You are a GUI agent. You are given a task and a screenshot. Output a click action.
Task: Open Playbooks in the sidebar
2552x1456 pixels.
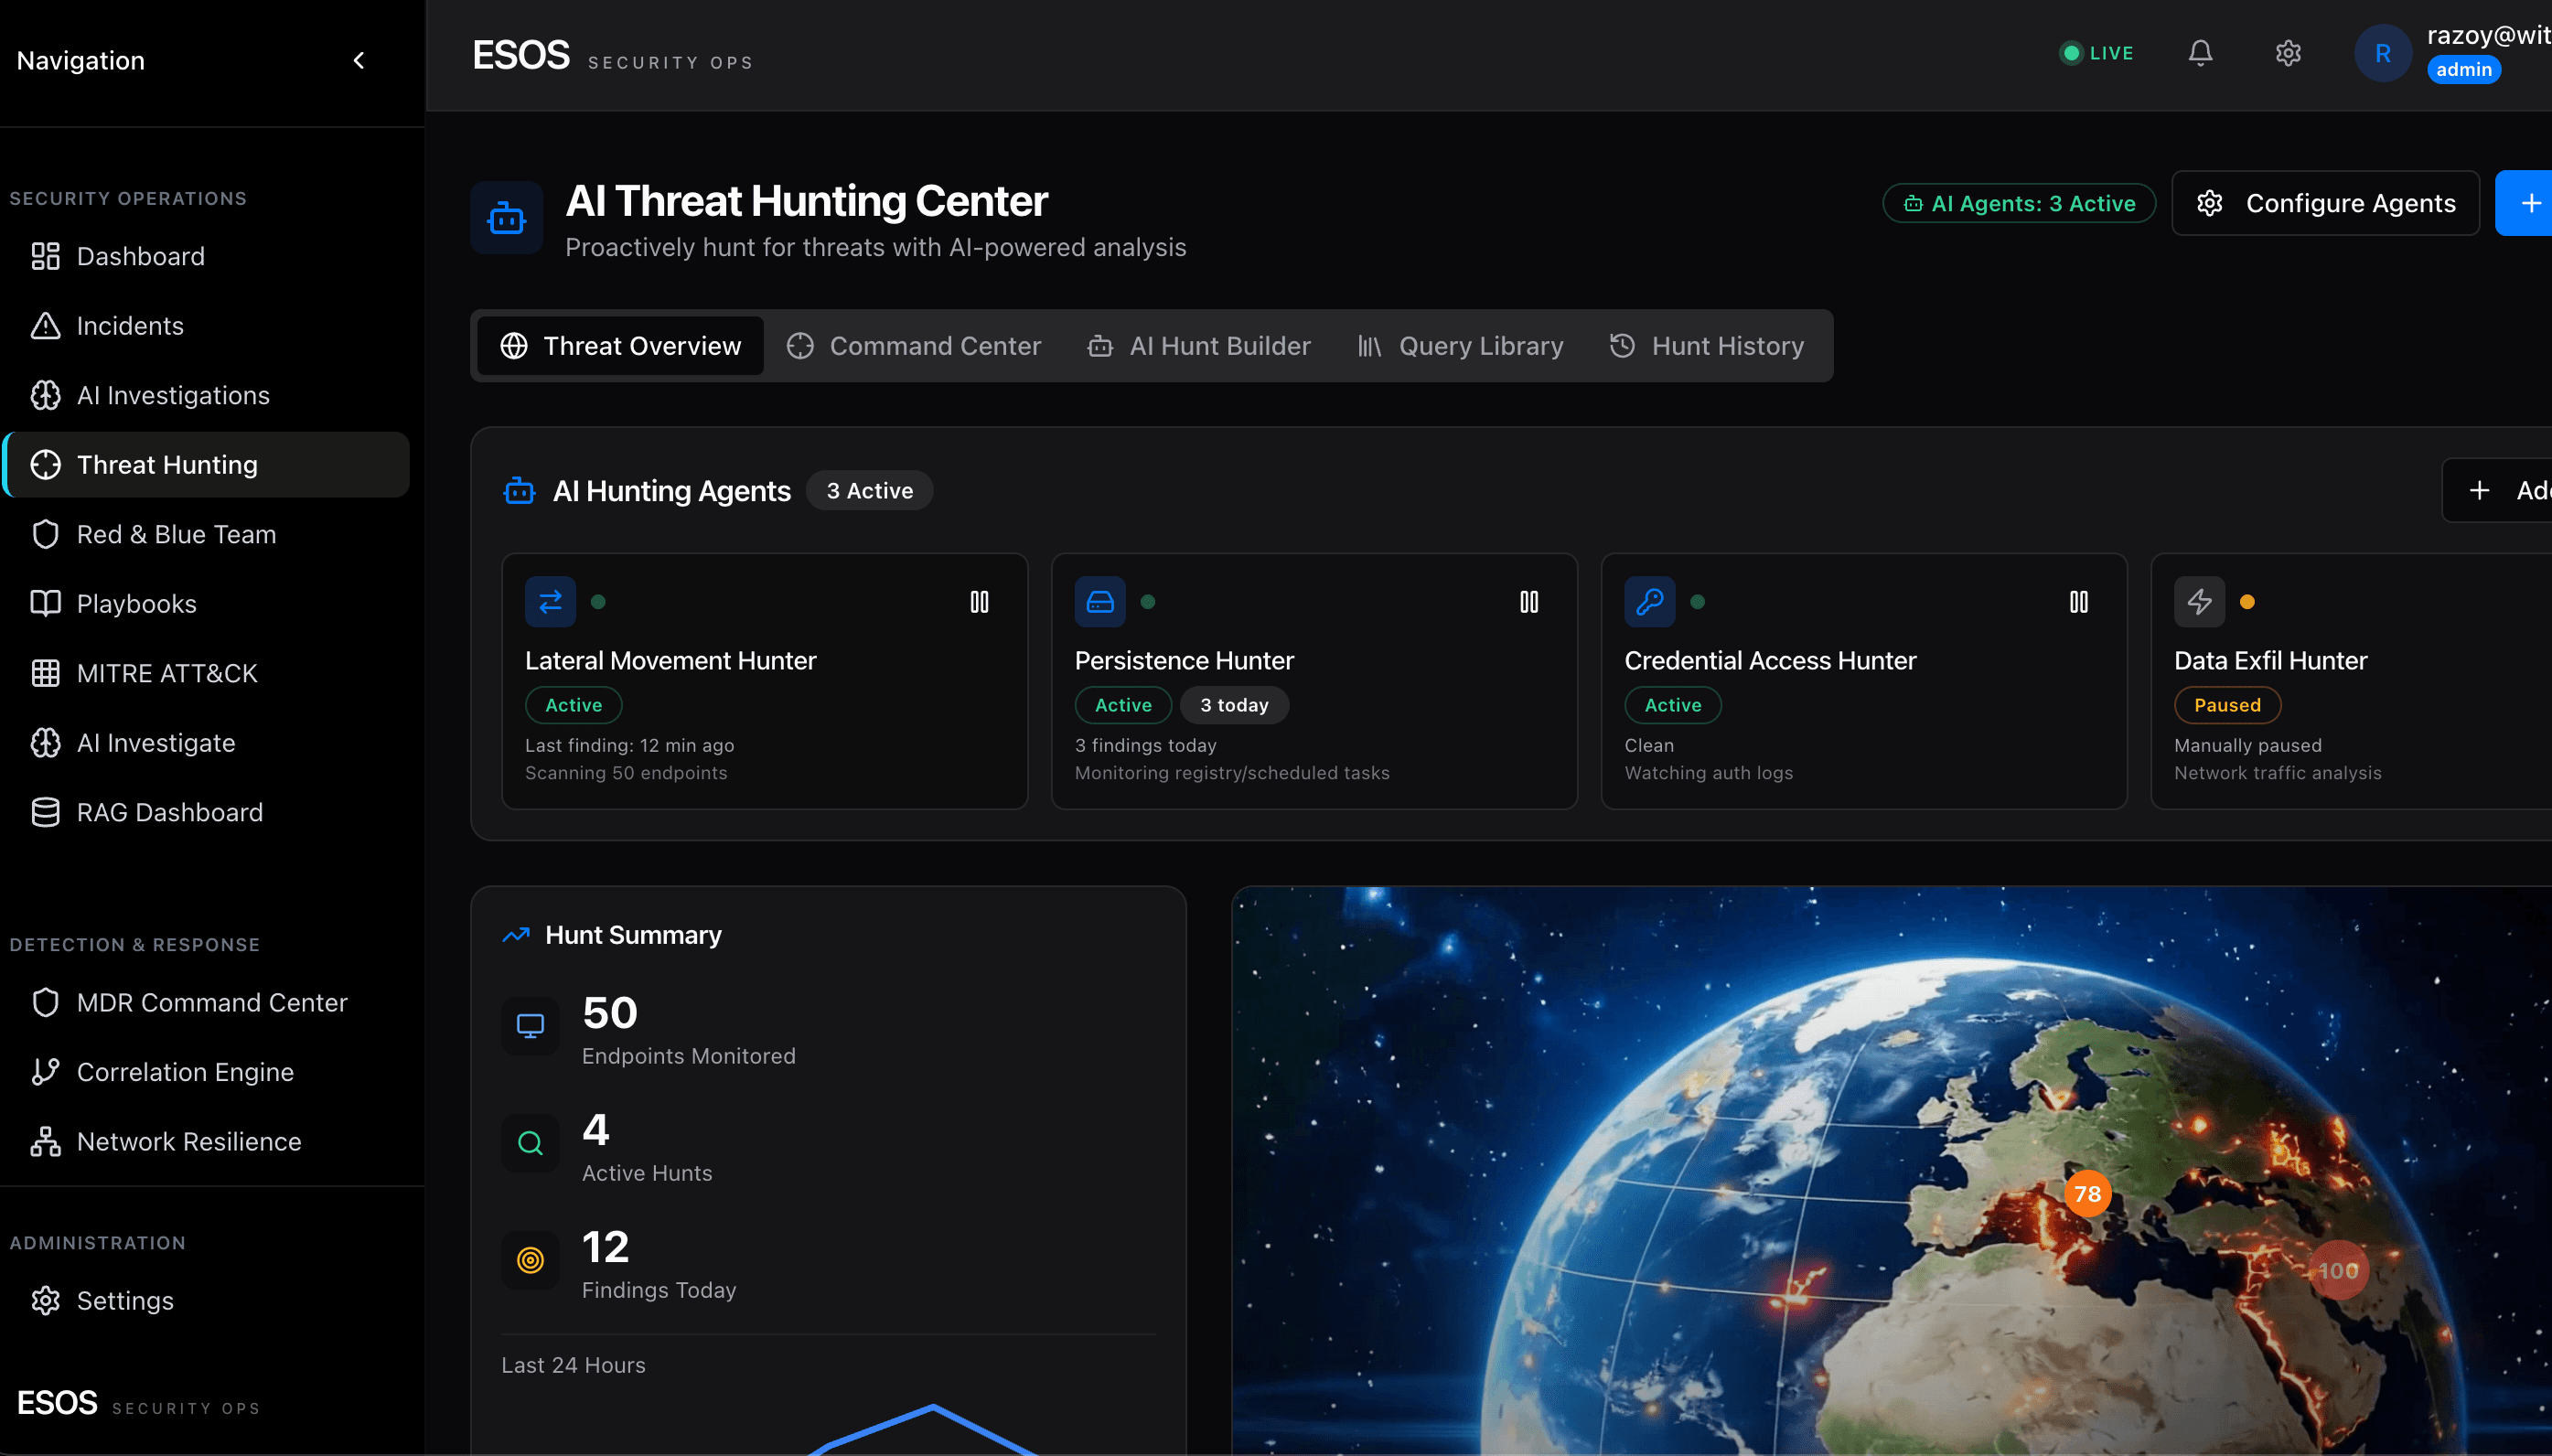coord(207,604)
